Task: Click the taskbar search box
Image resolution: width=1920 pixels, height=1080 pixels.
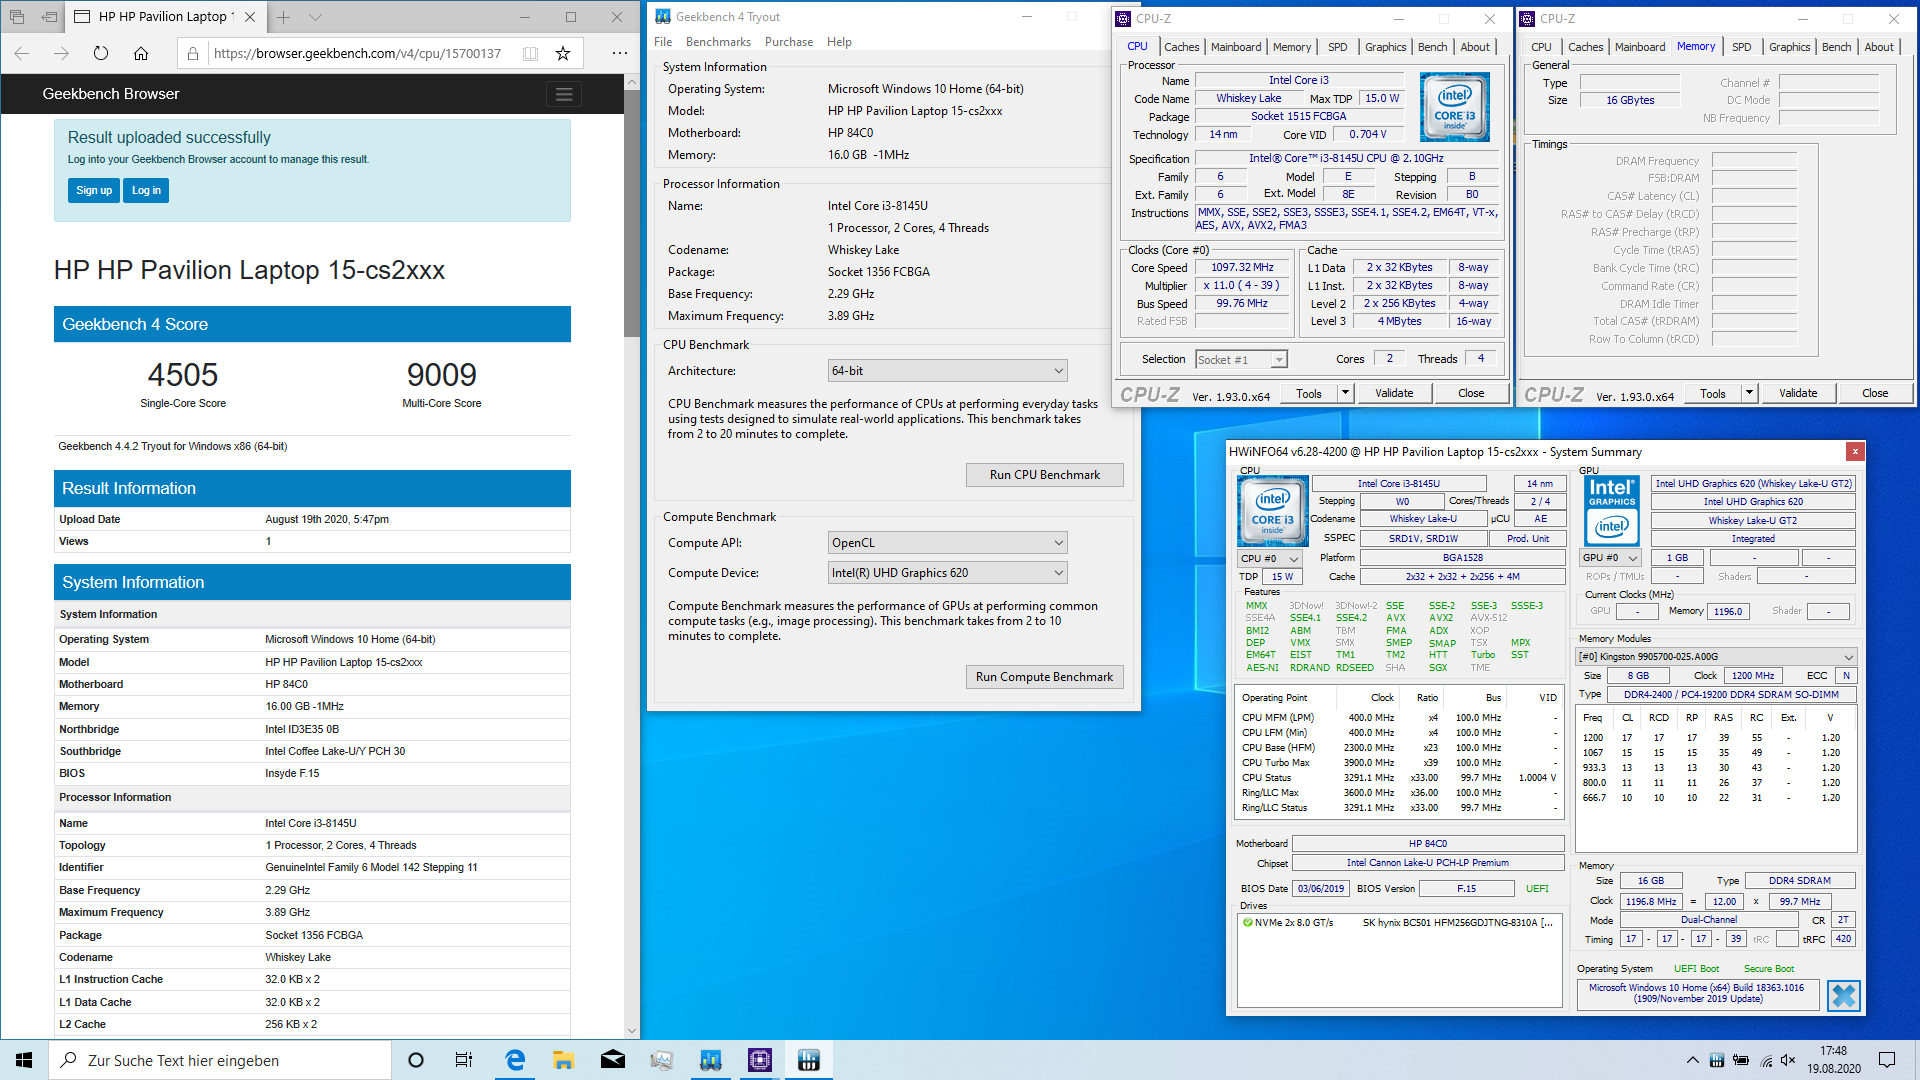Action: [220, 1060]
